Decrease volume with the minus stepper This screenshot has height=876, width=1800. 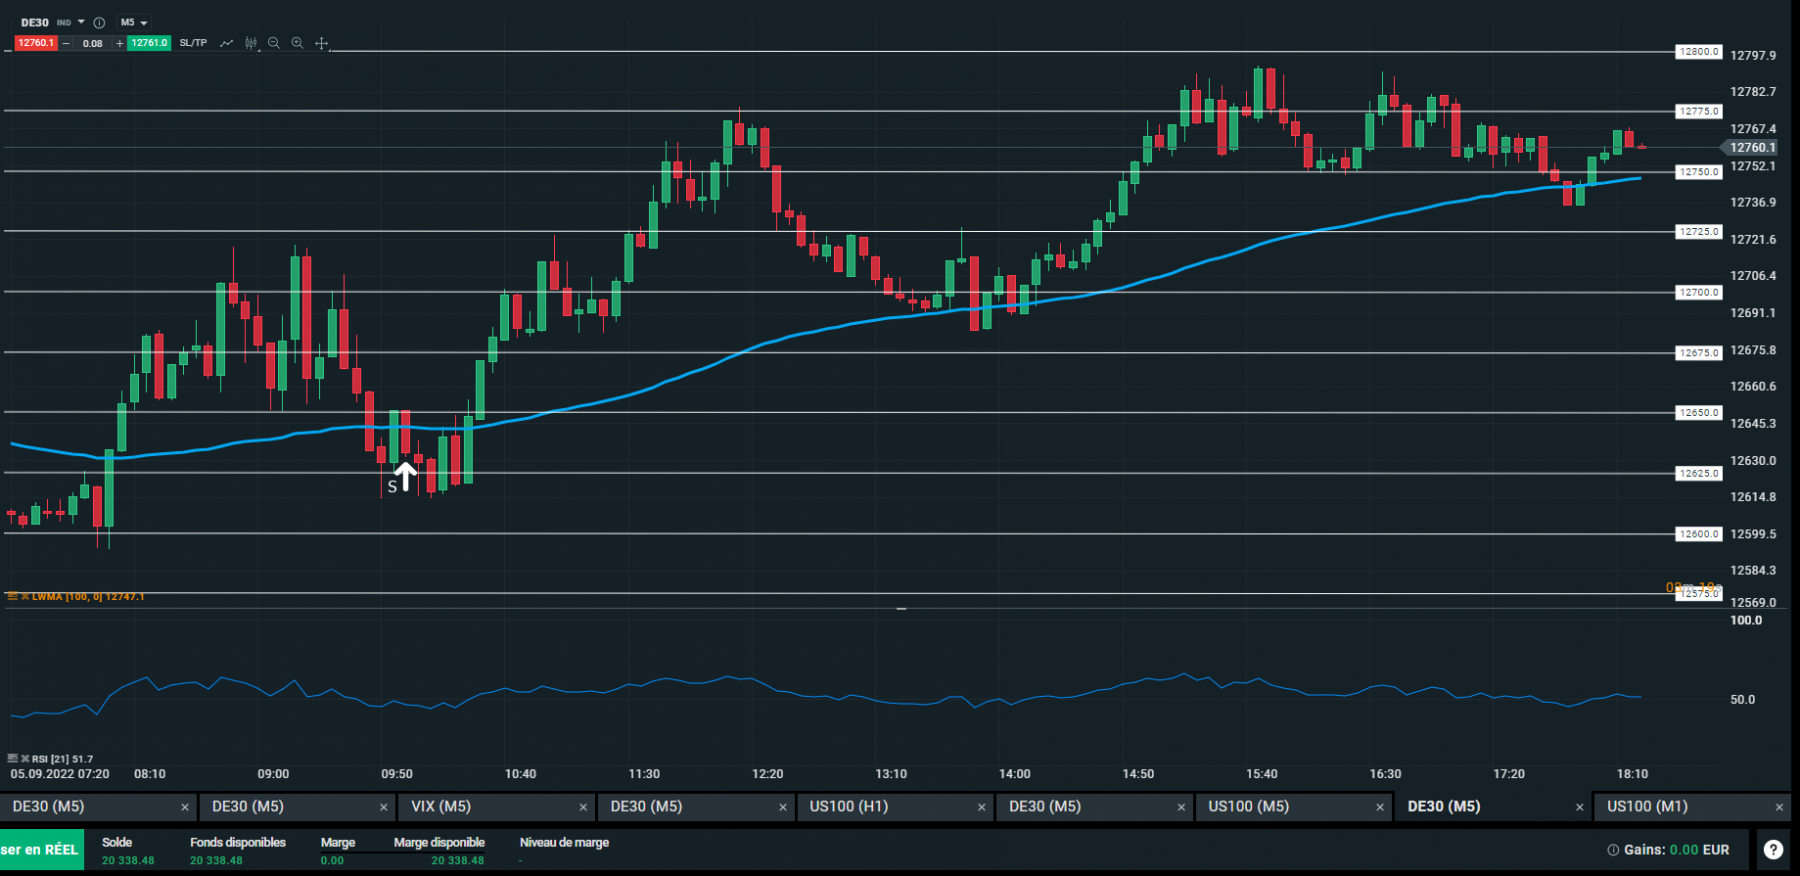66,43
